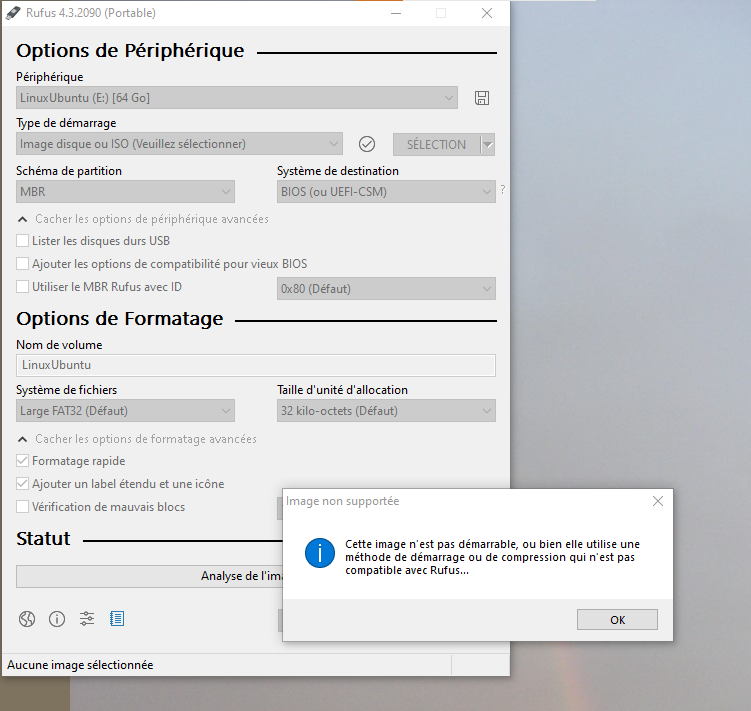Open the settings sliders icon
The width and height of the screenshot is (751, 711).
pyautogui.click(x=87, y=619)
